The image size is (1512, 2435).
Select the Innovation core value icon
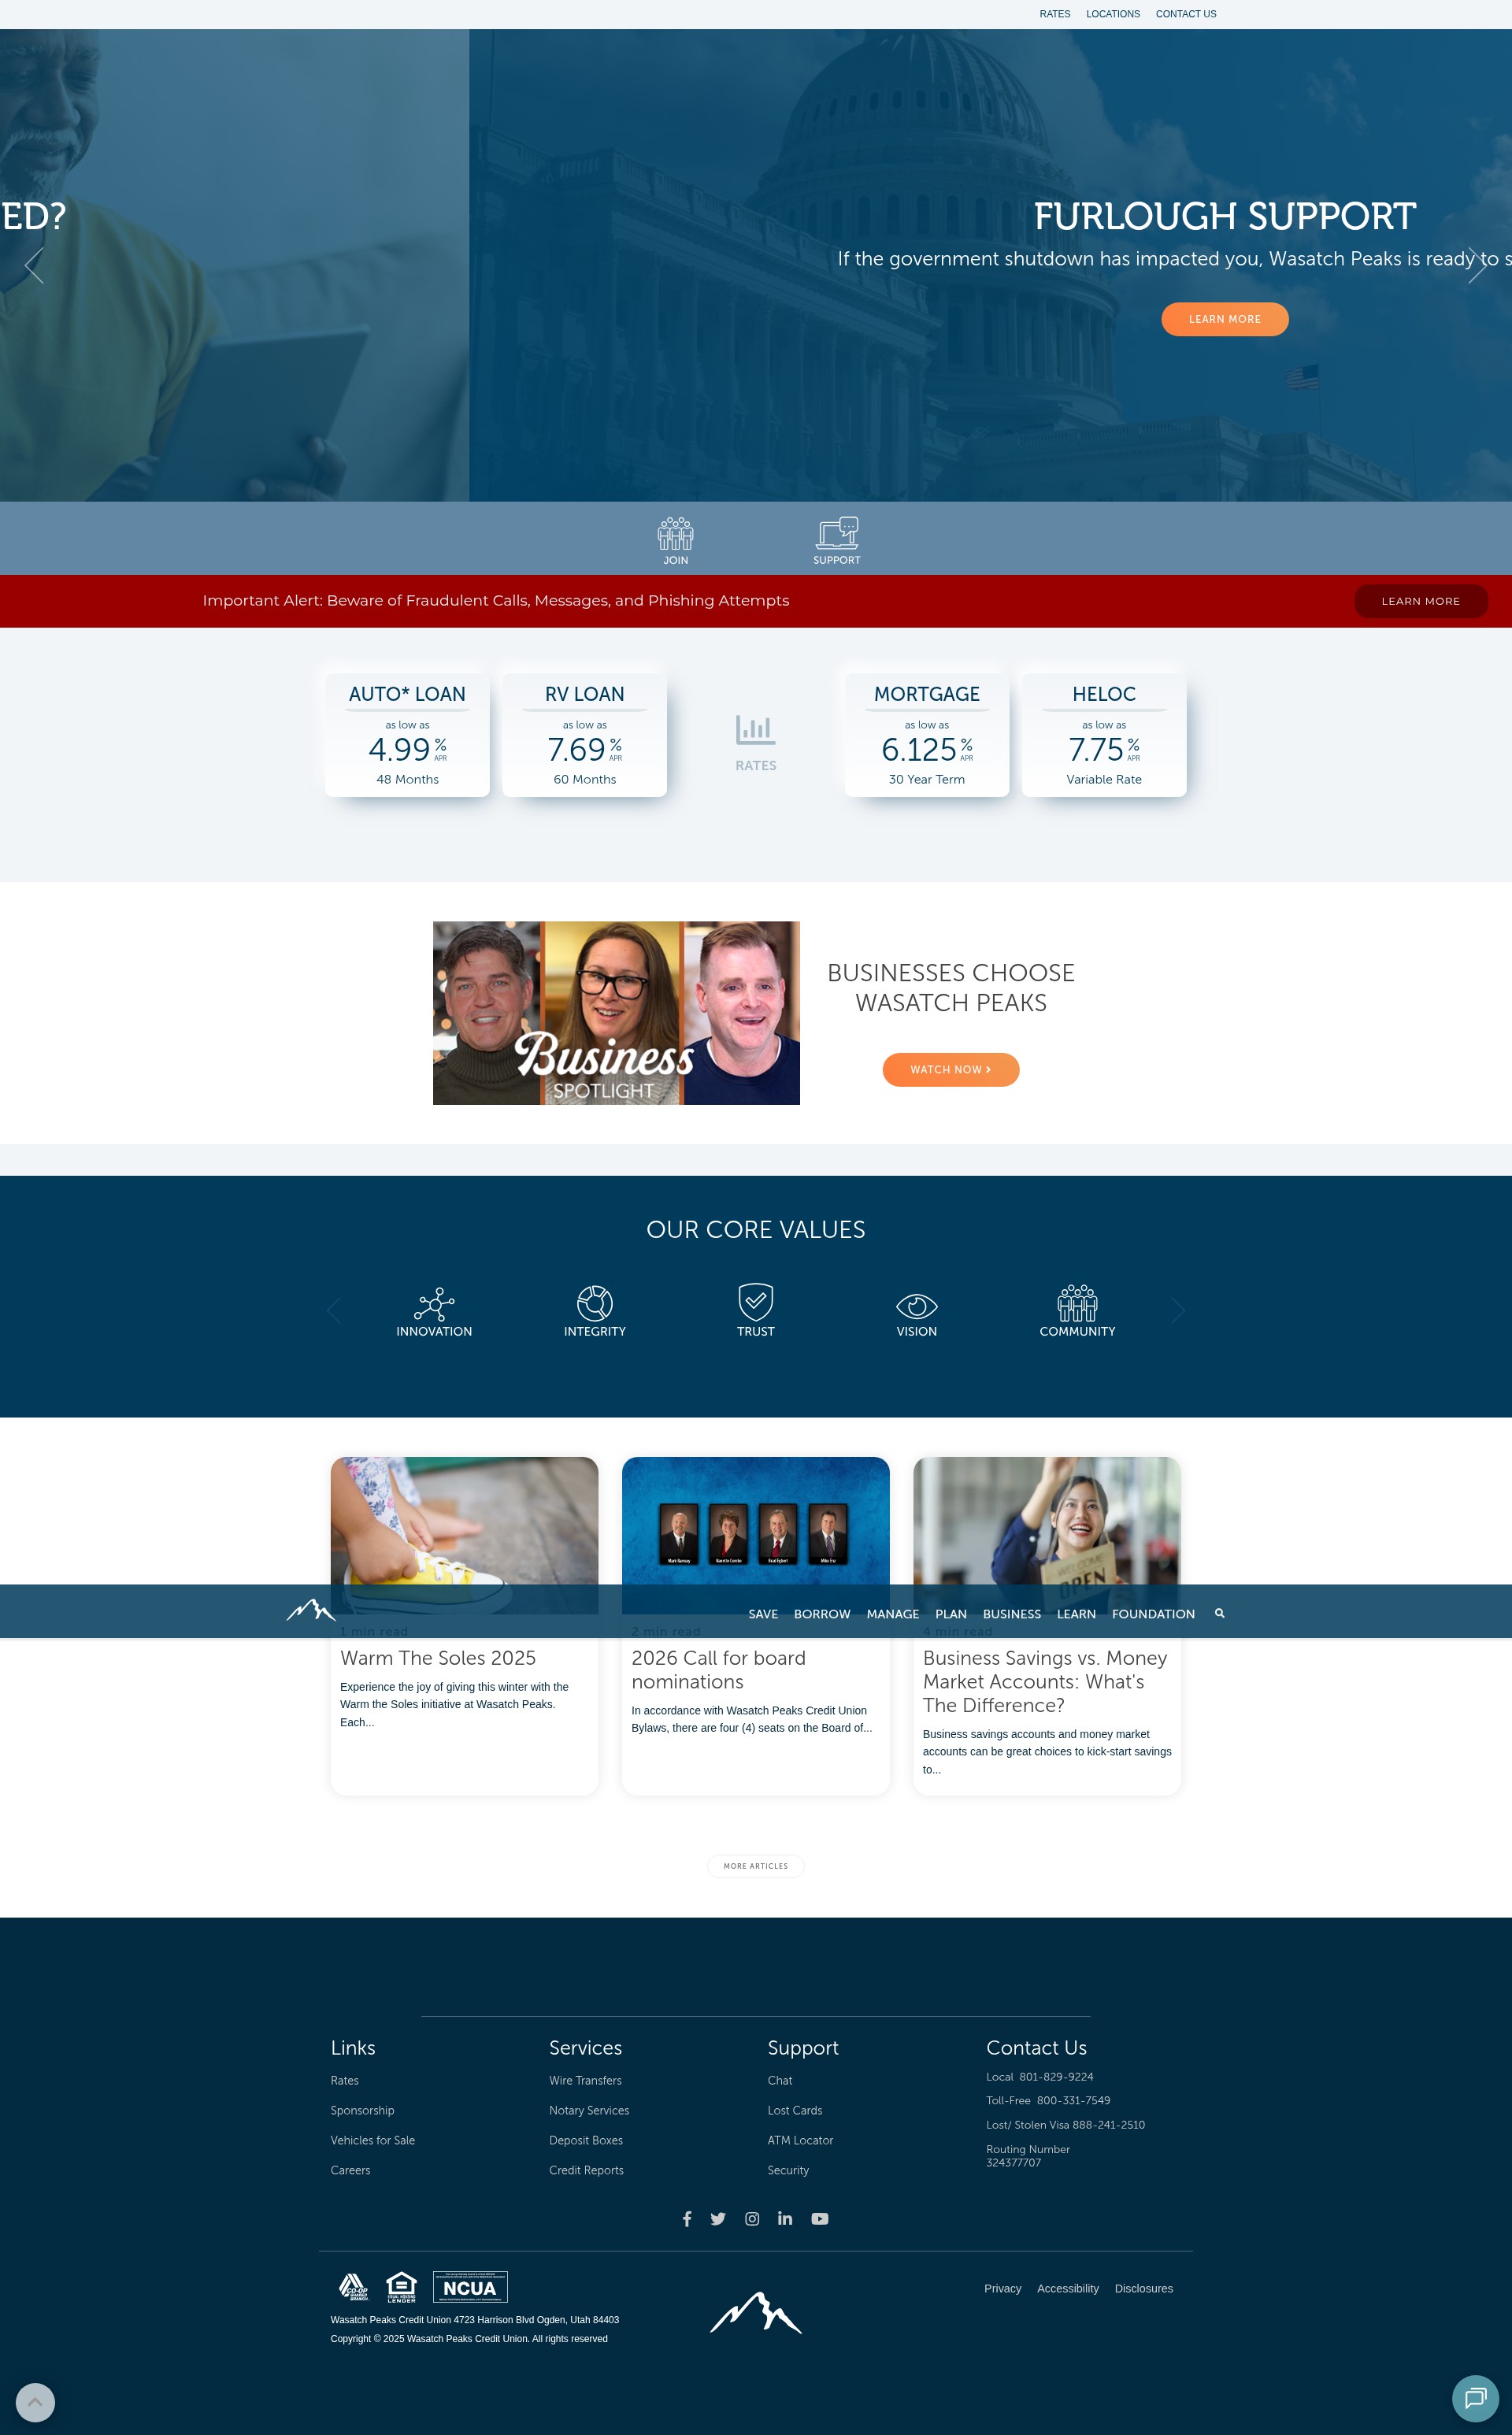tap(434, 1304)
